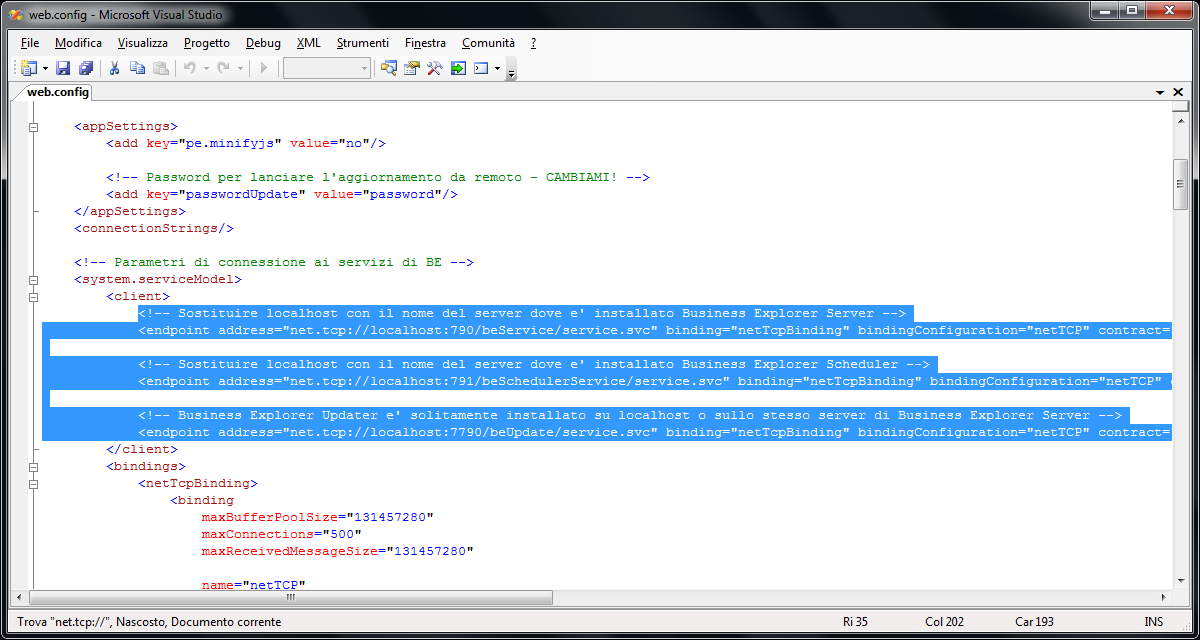Cut selection with the scissors icon

pyautogui.click(x=115, y=68)
